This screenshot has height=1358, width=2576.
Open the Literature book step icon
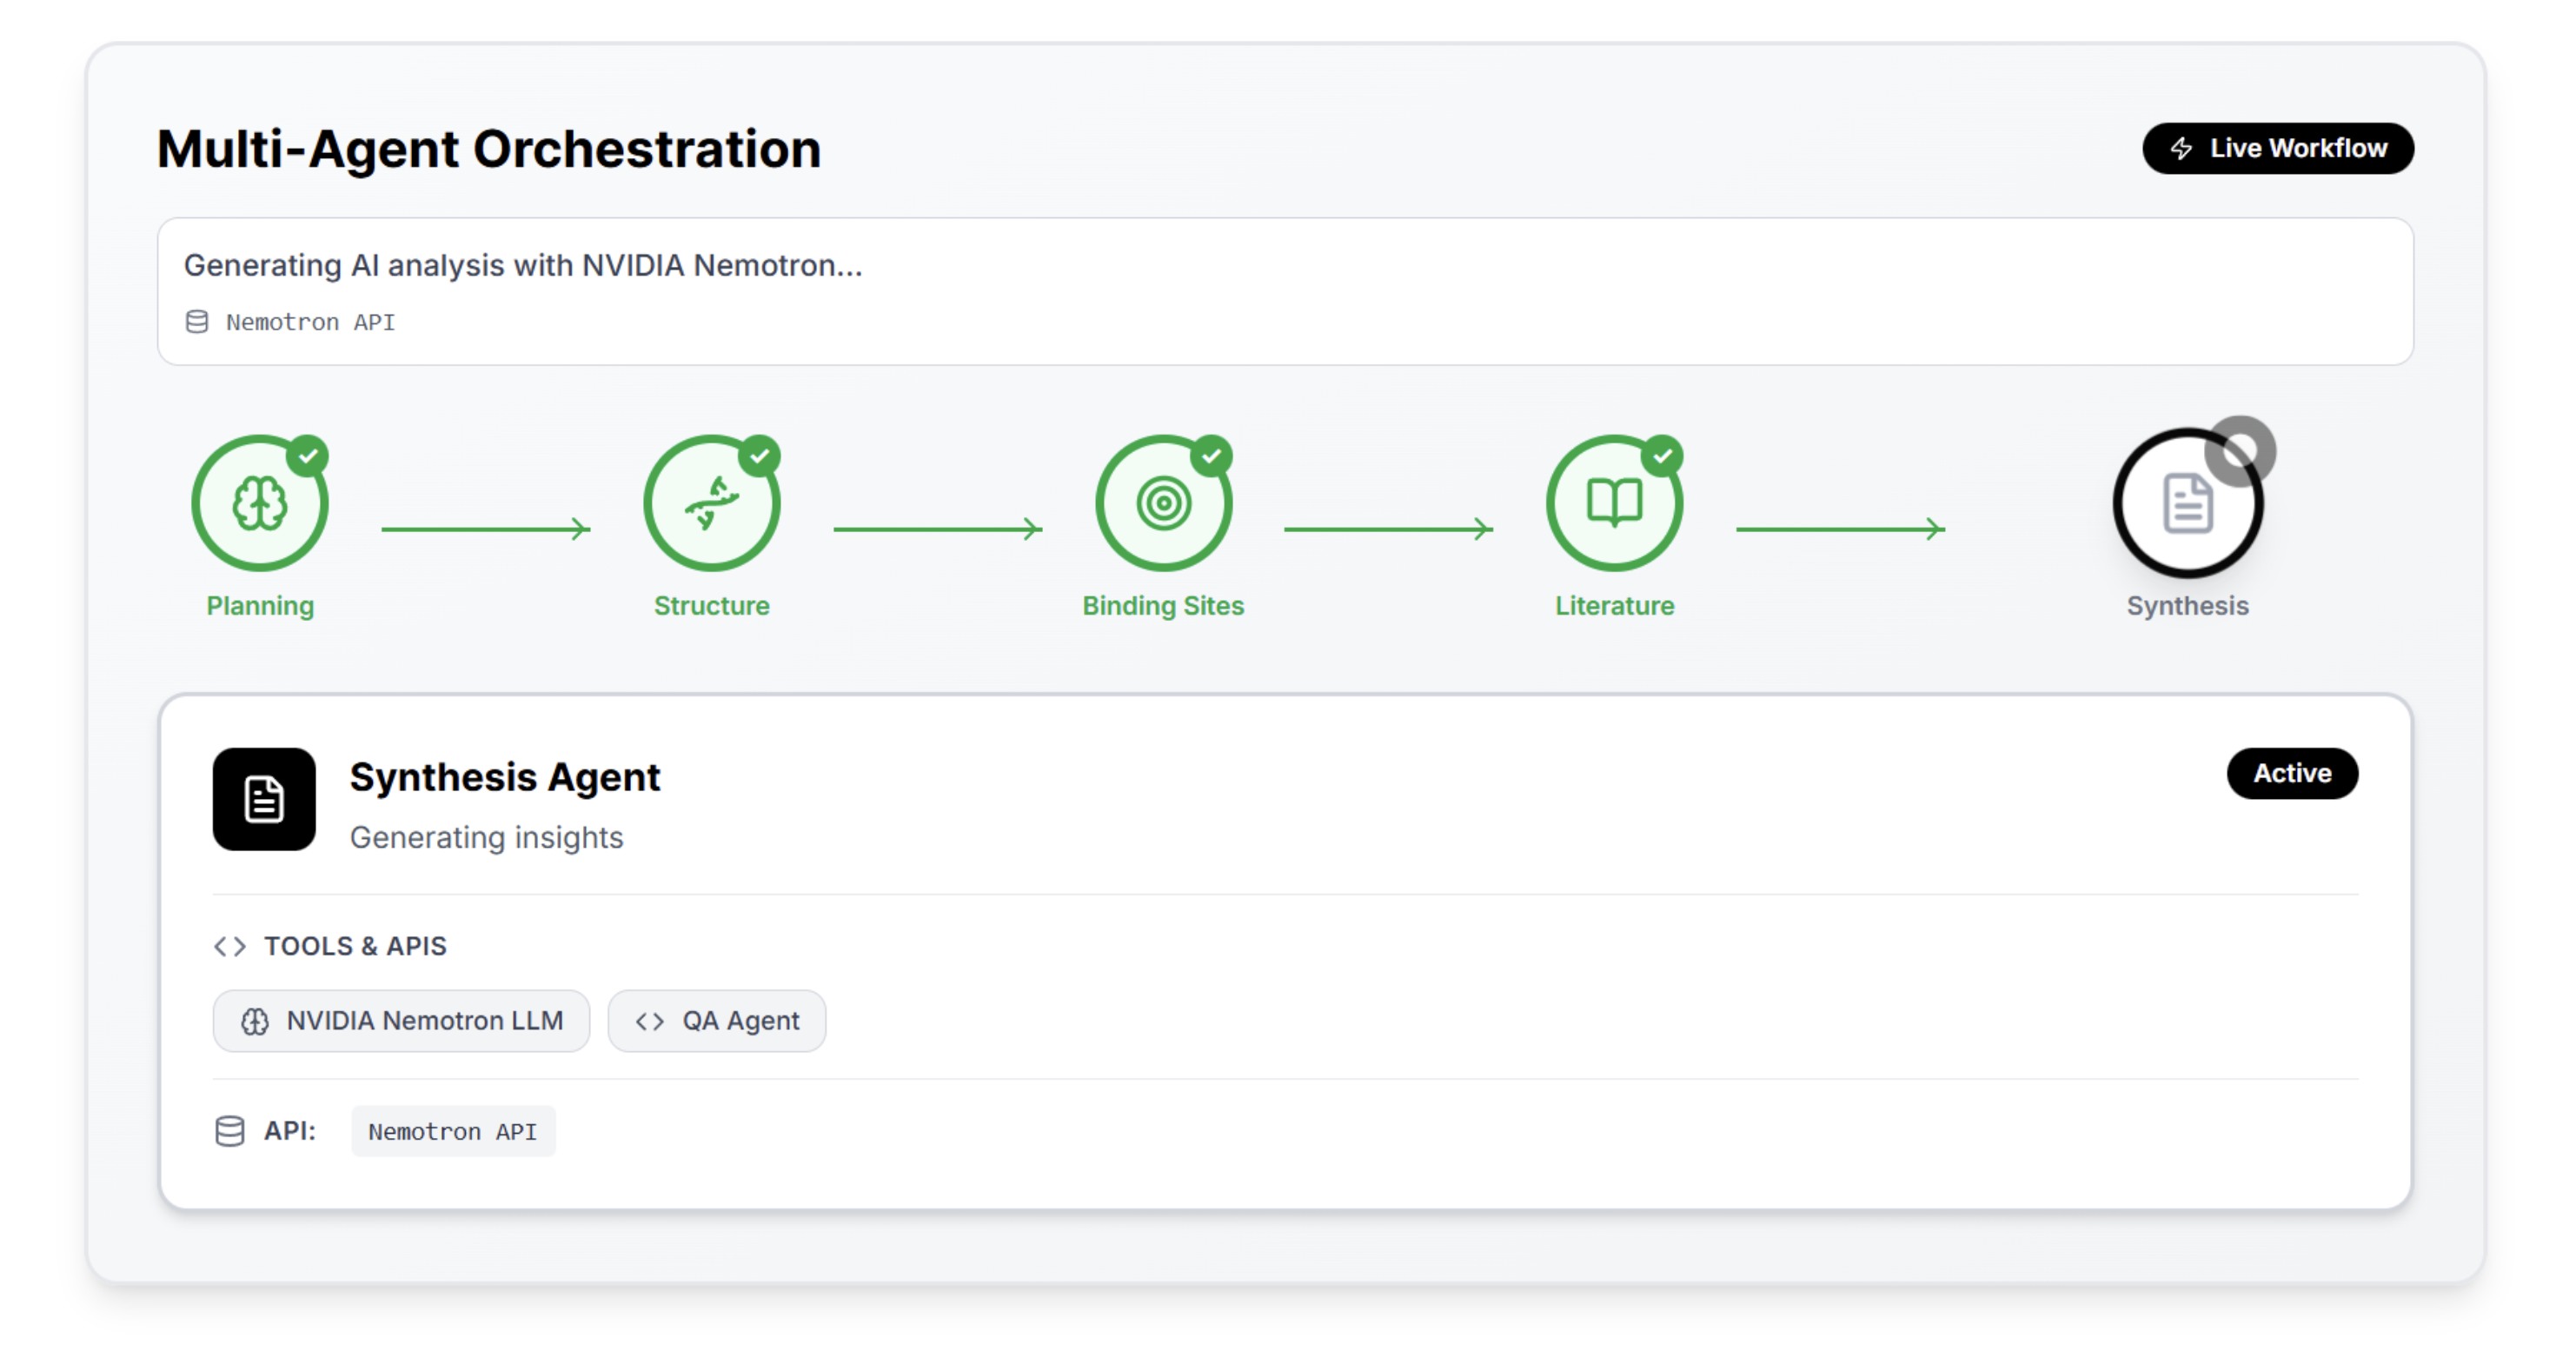tap(1614, 503)
